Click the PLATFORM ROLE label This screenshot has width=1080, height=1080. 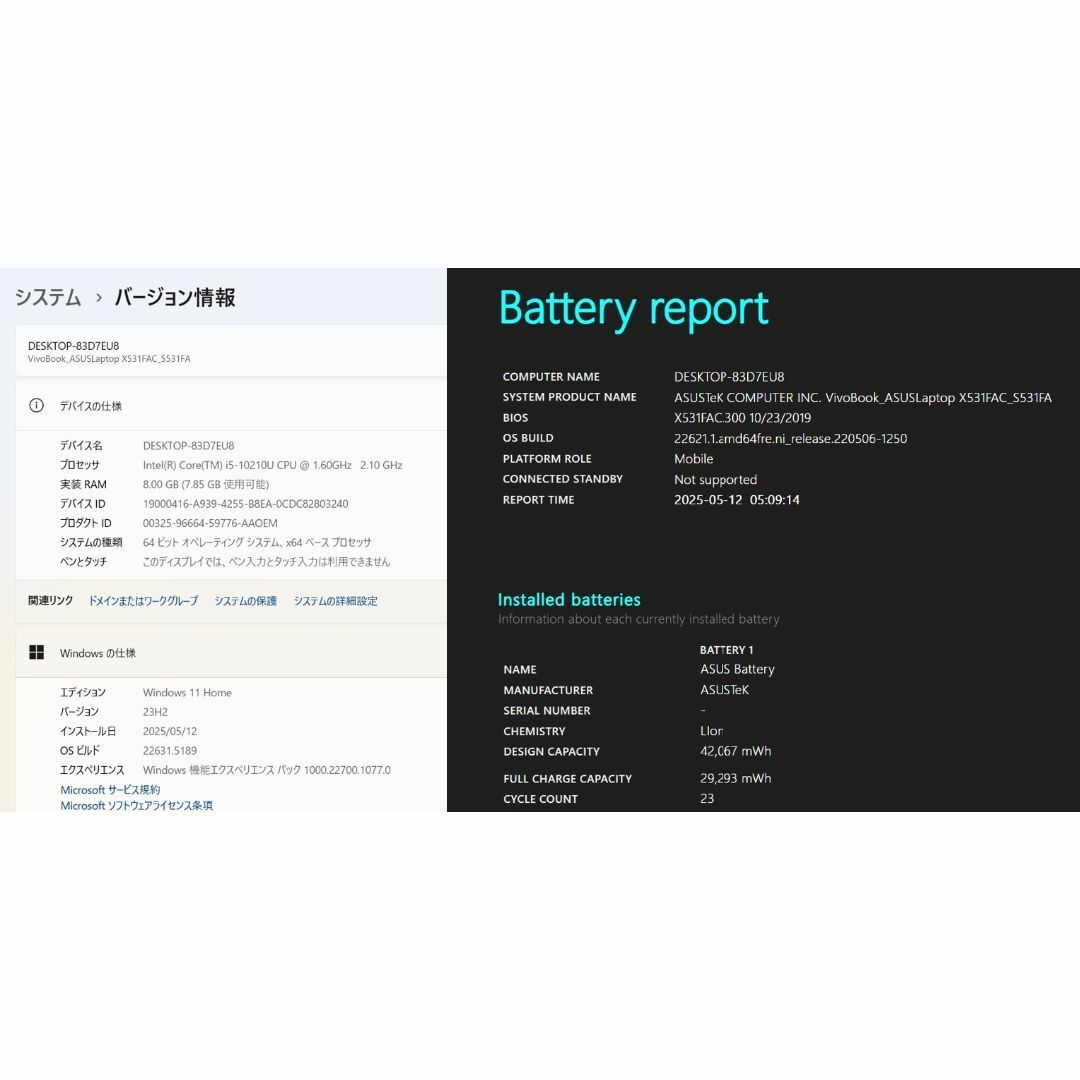point(547,459)
